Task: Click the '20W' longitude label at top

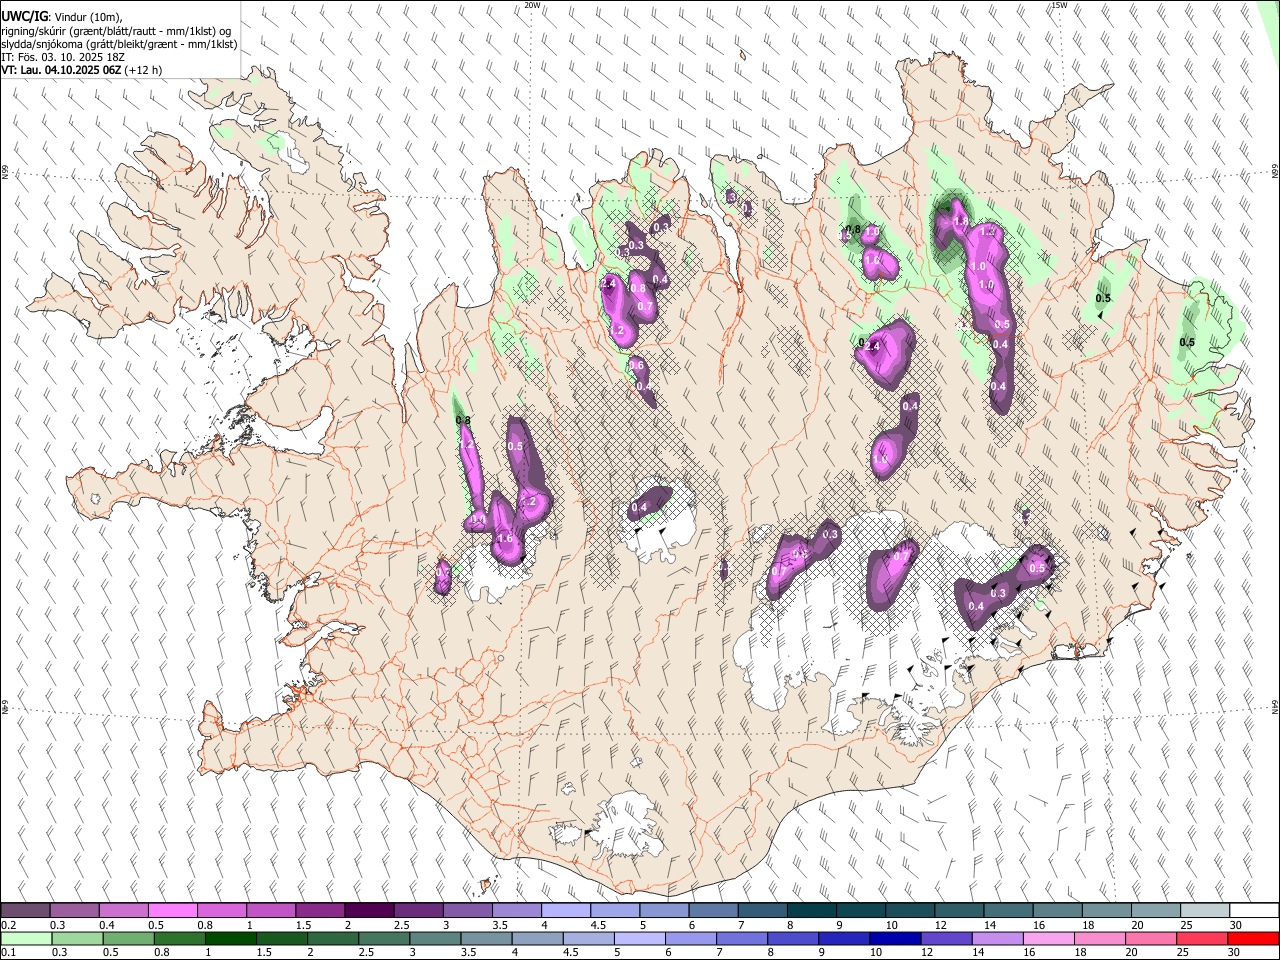Action: pyautogui.click(x=532, y=5)
